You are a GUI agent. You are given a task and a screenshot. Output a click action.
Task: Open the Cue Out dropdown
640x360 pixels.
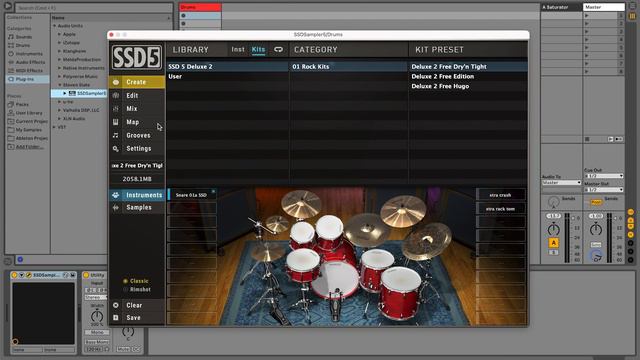coord(604,176)
